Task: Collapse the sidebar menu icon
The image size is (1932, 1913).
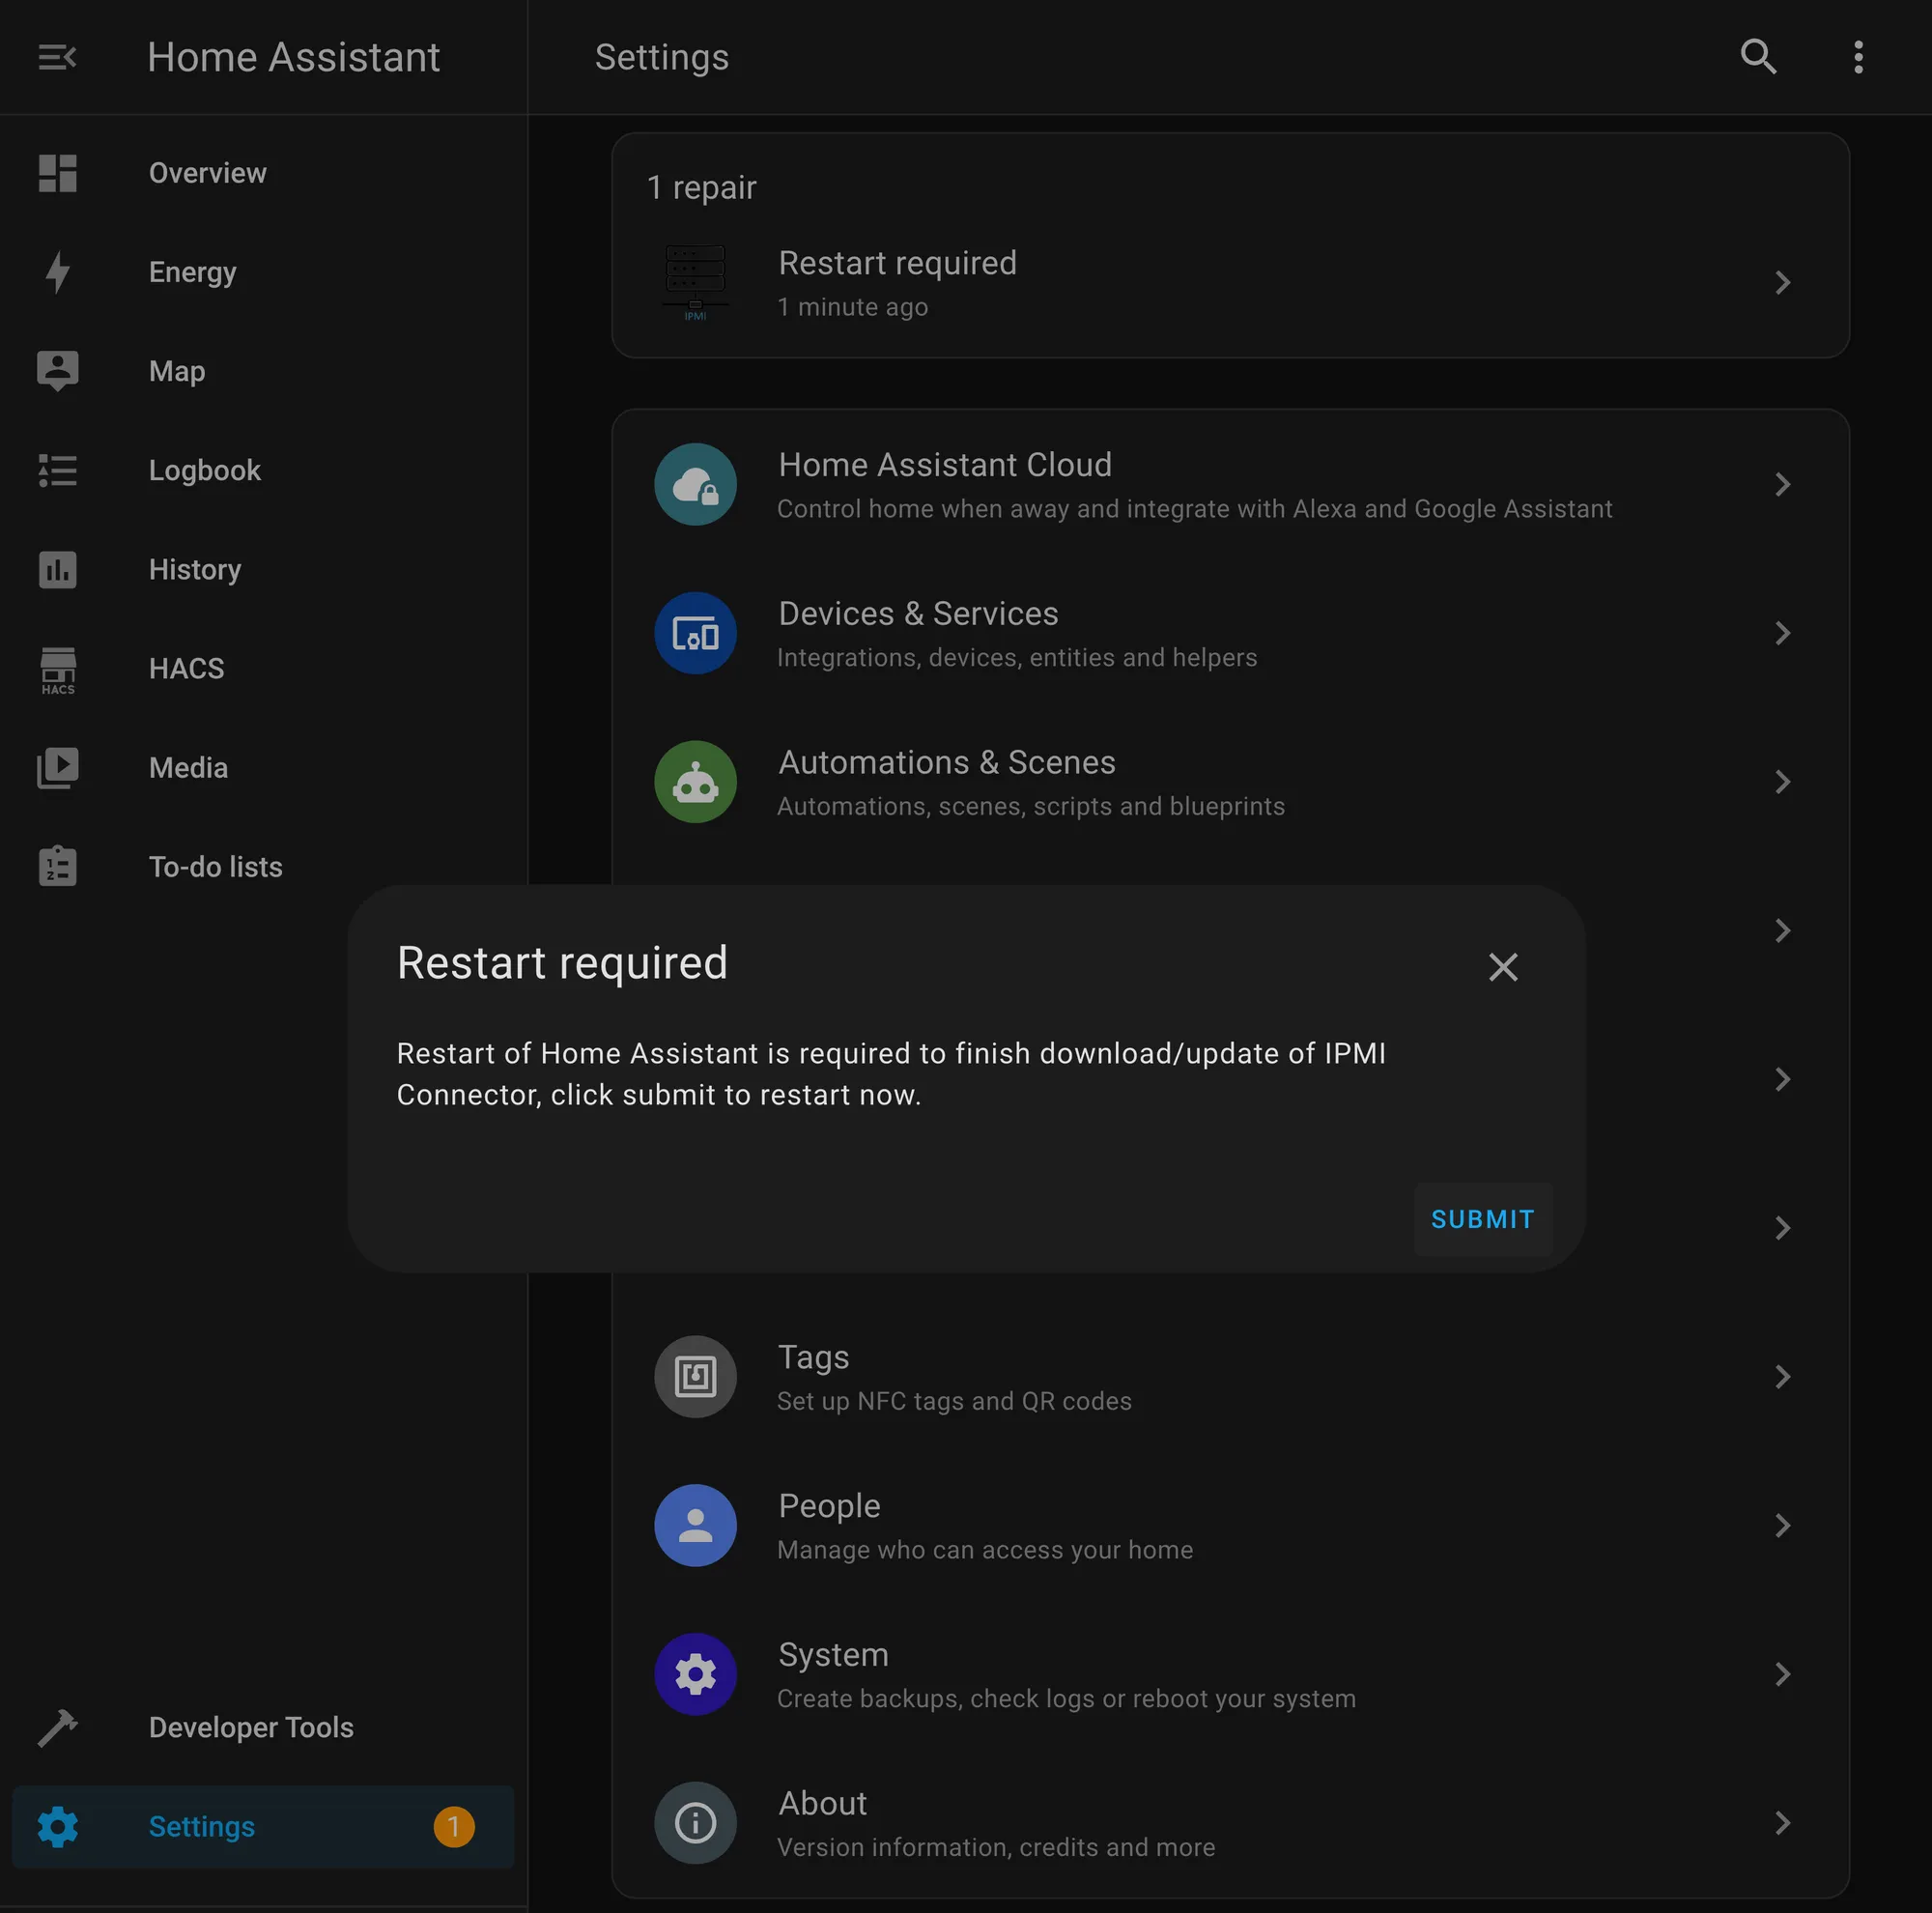Action: (57, 57)
